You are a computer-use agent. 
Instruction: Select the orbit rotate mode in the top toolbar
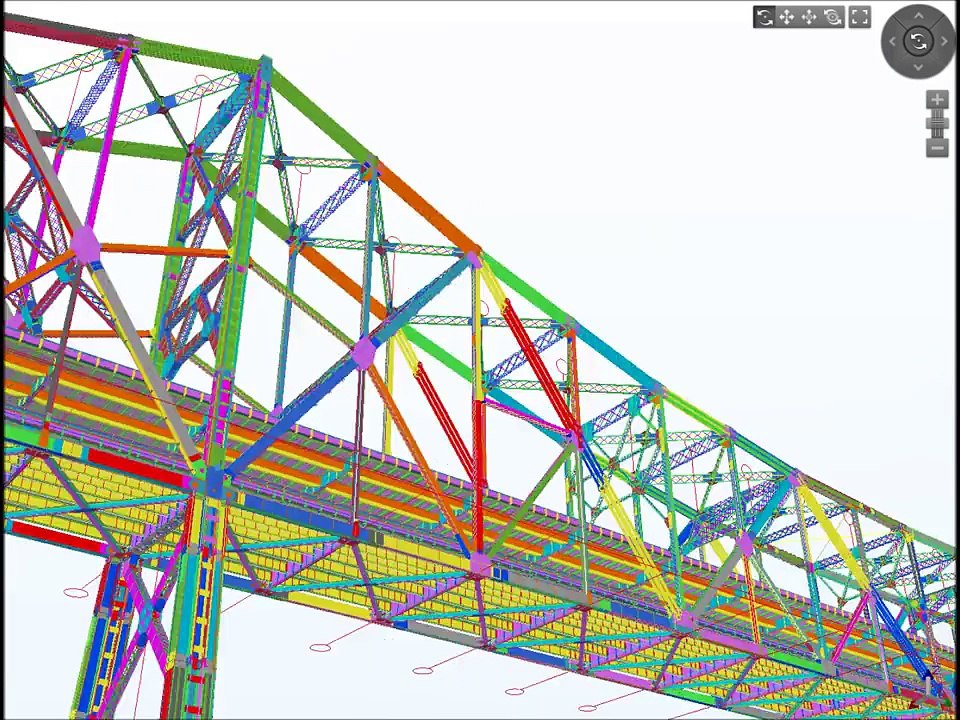[x=764, y=17]
